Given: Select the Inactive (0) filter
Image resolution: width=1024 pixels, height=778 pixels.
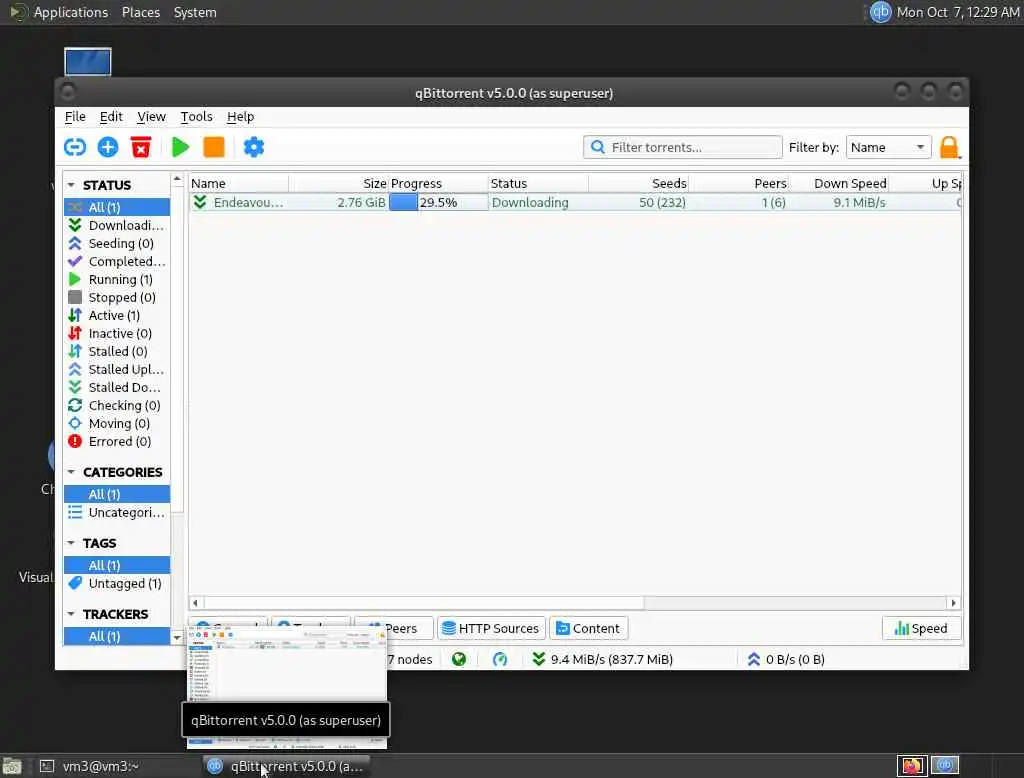Looking at the screenshot, I should pos(117,333).
